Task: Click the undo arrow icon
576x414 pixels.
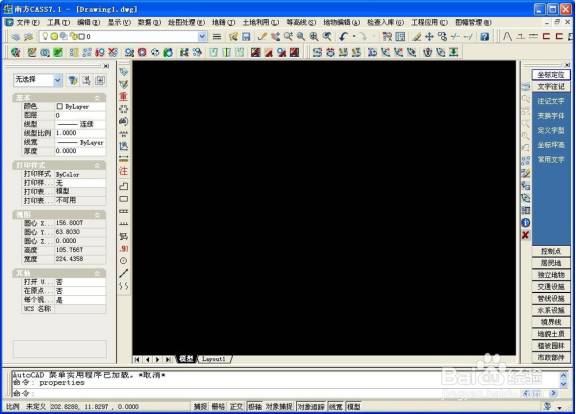Action: click(x=343, y=36)
